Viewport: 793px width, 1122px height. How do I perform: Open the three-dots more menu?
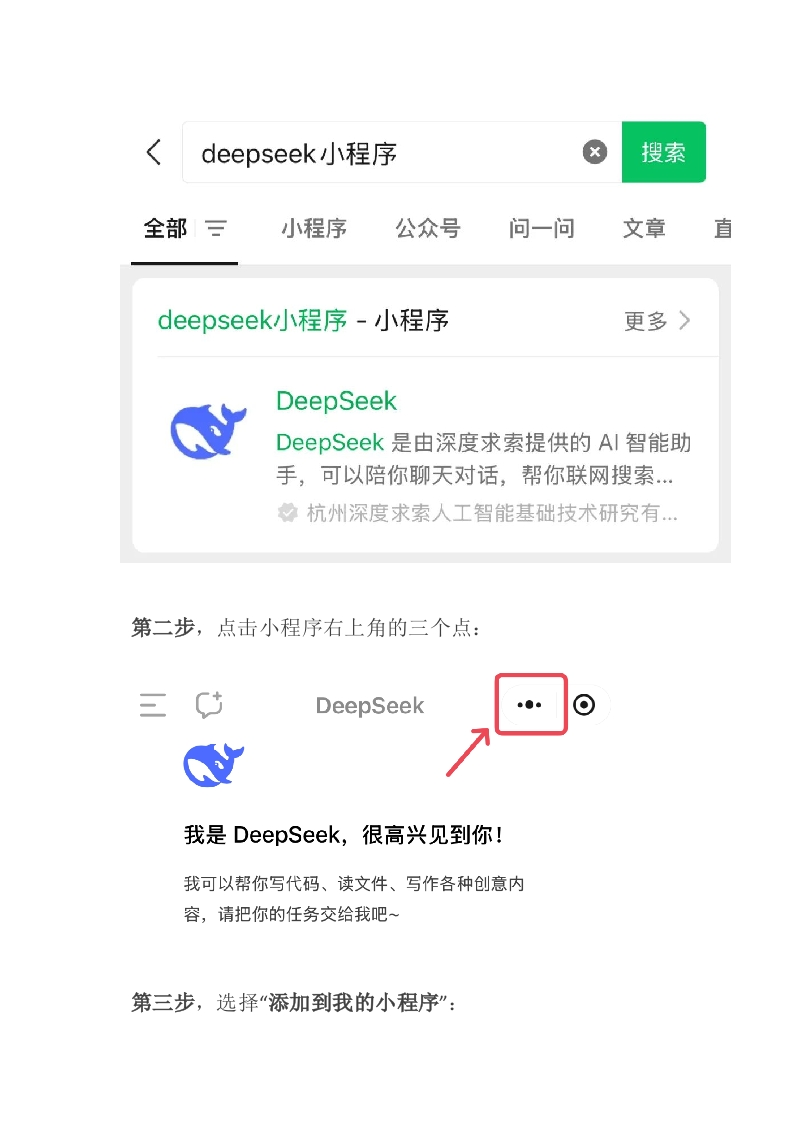coord(530,705)
